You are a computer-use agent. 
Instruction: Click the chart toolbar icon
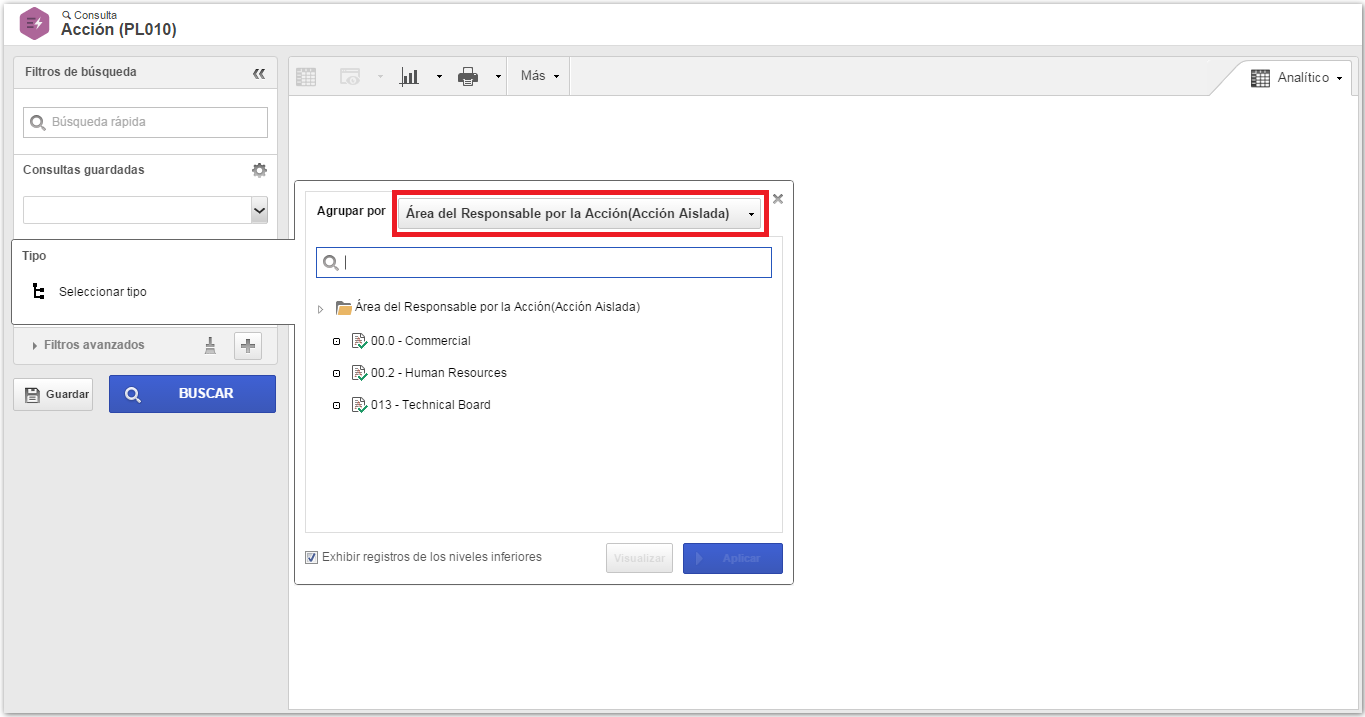[x=409, y=76]
